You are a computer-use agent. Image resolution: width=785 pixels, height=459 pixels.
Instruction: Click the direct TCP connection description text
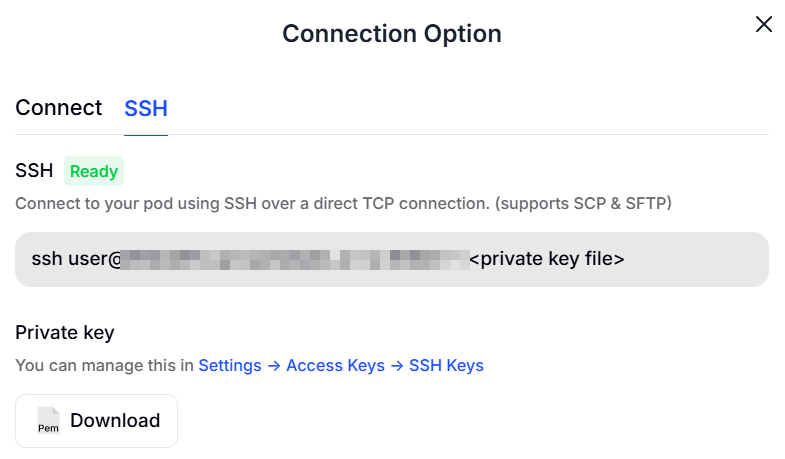click(x=343, y=203)
